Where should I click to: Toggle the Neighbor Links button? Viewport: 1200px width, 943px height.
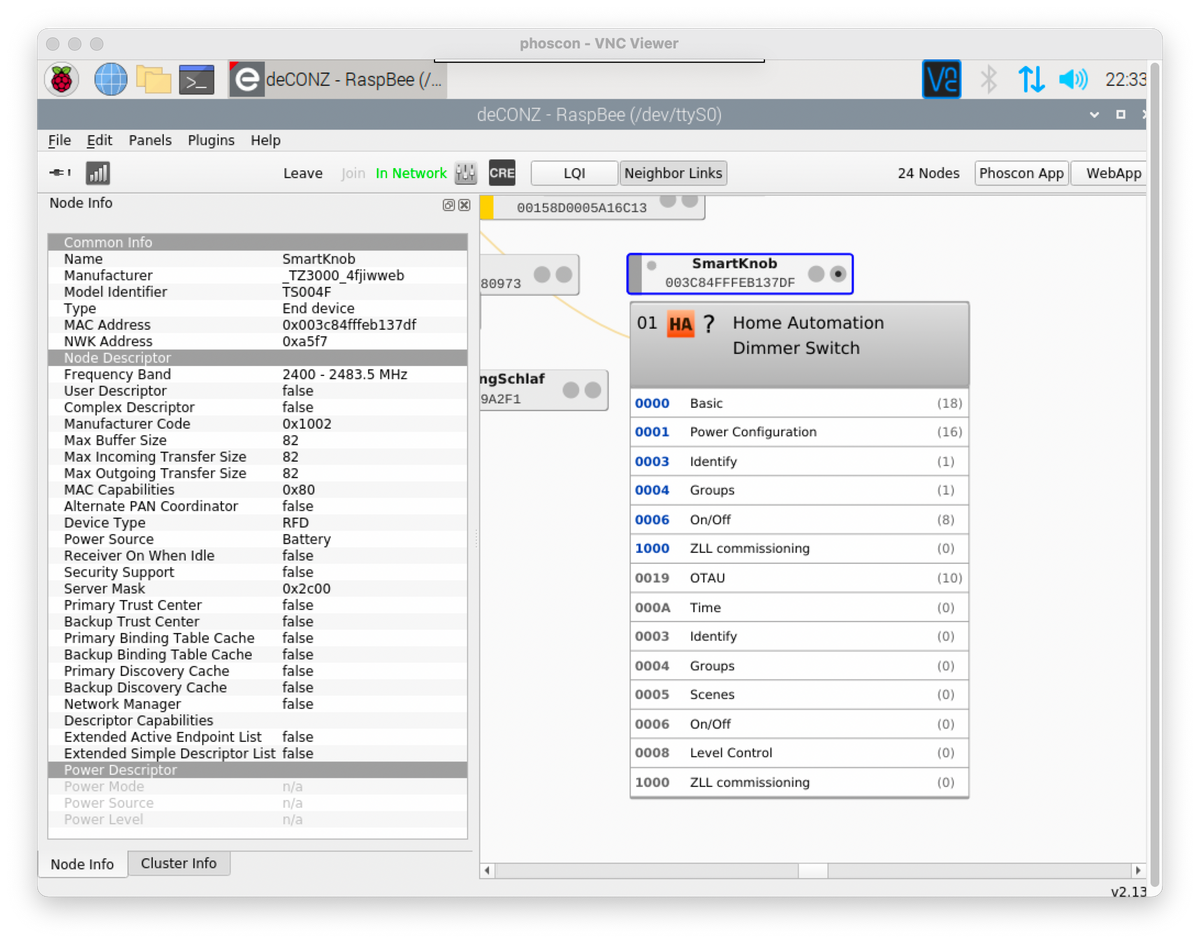(673, 173)
